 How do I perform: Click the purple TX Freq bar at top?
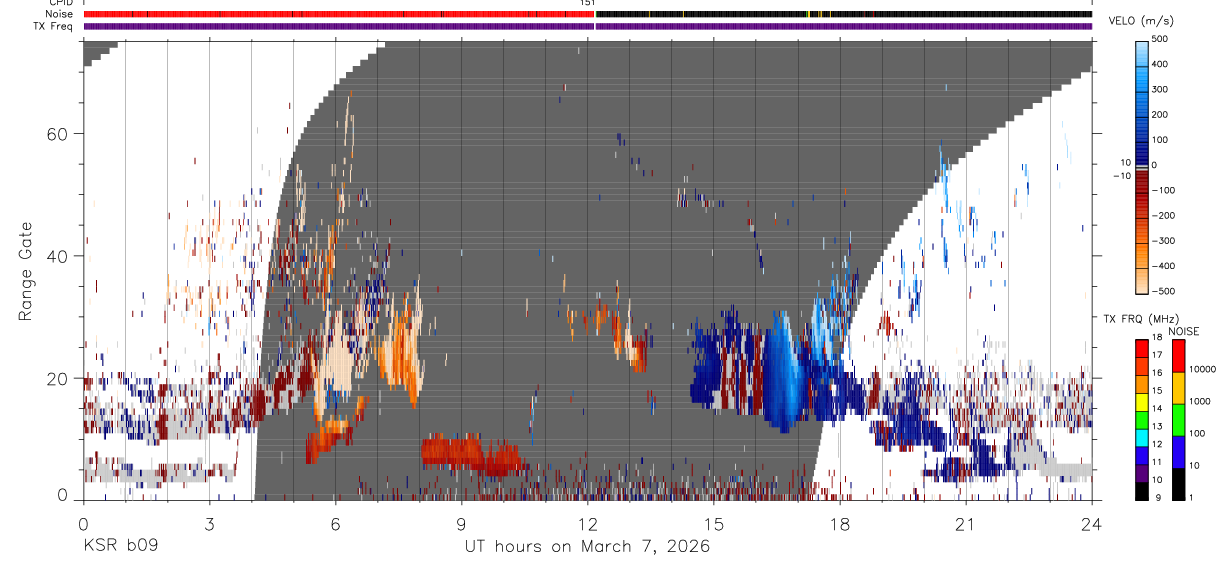click(x=587, y=27)
